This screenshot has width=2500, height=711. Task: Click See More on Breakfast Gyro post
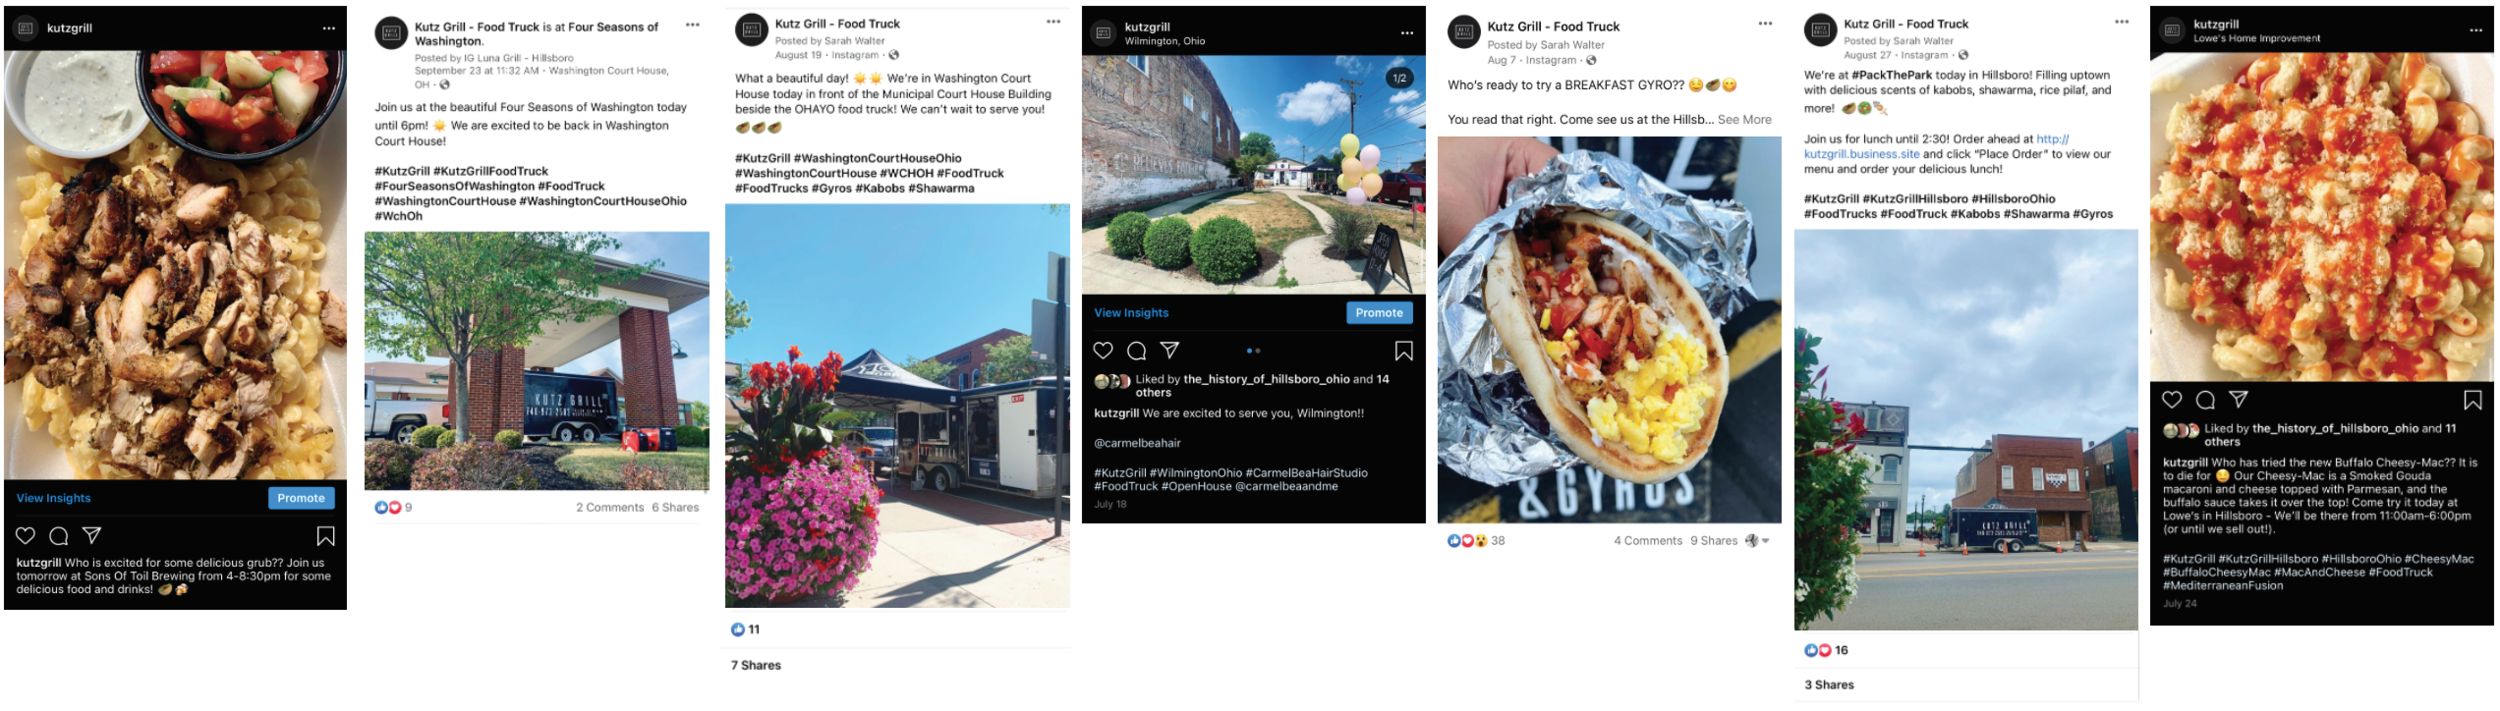click(x=1745, y=120)
